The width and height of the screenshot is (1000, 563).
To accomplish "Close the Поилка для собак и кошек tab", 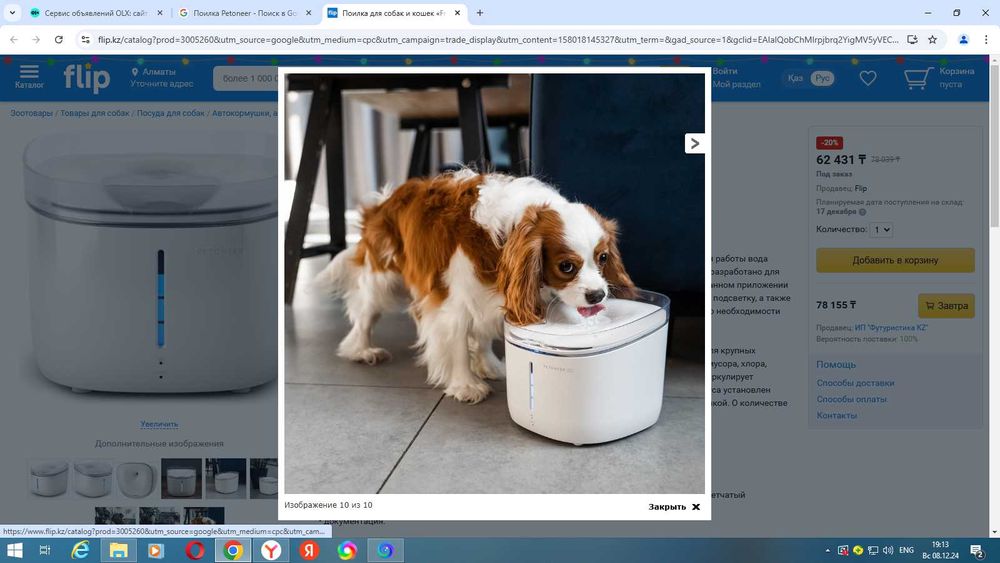I will click(457, 13).
